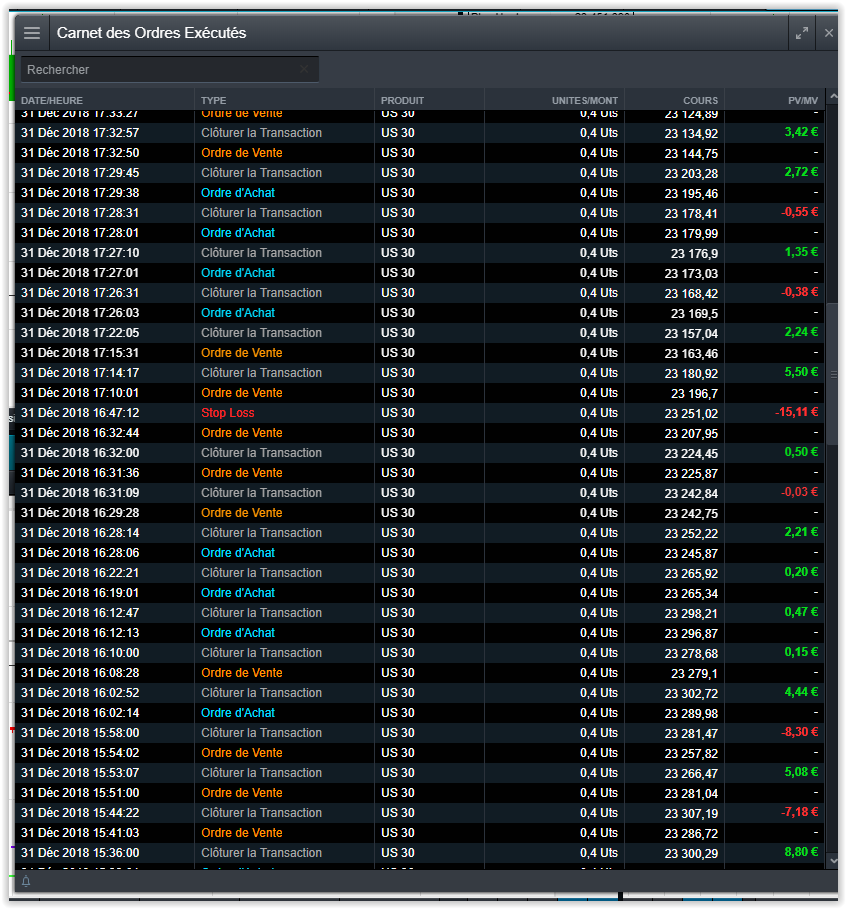The height and width of the screenshot is (909, 846).
Task: Click the 5,50 € profit value
Action: pyautogui.click(x=801, y=372)
